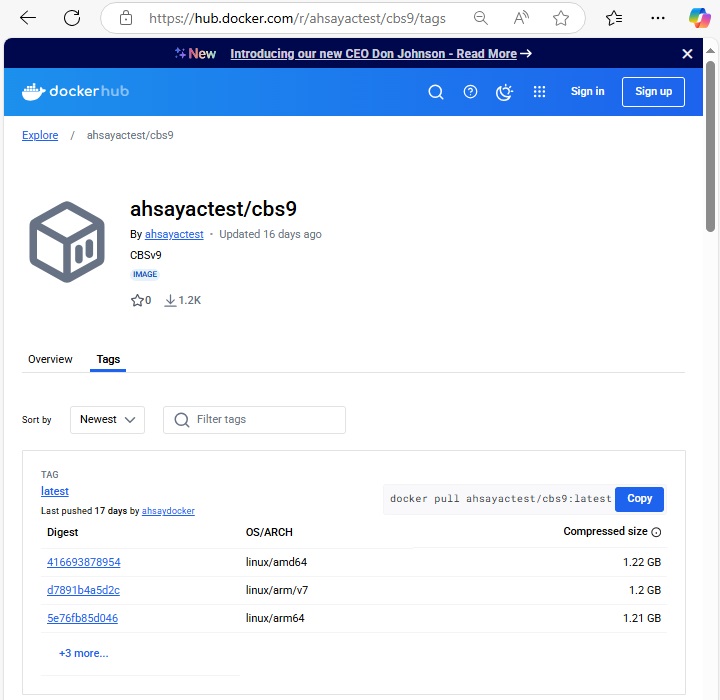This screenshot has height=700, width=720.
Task: Open the browser Settings and more menu
Action: coord(658,18)
